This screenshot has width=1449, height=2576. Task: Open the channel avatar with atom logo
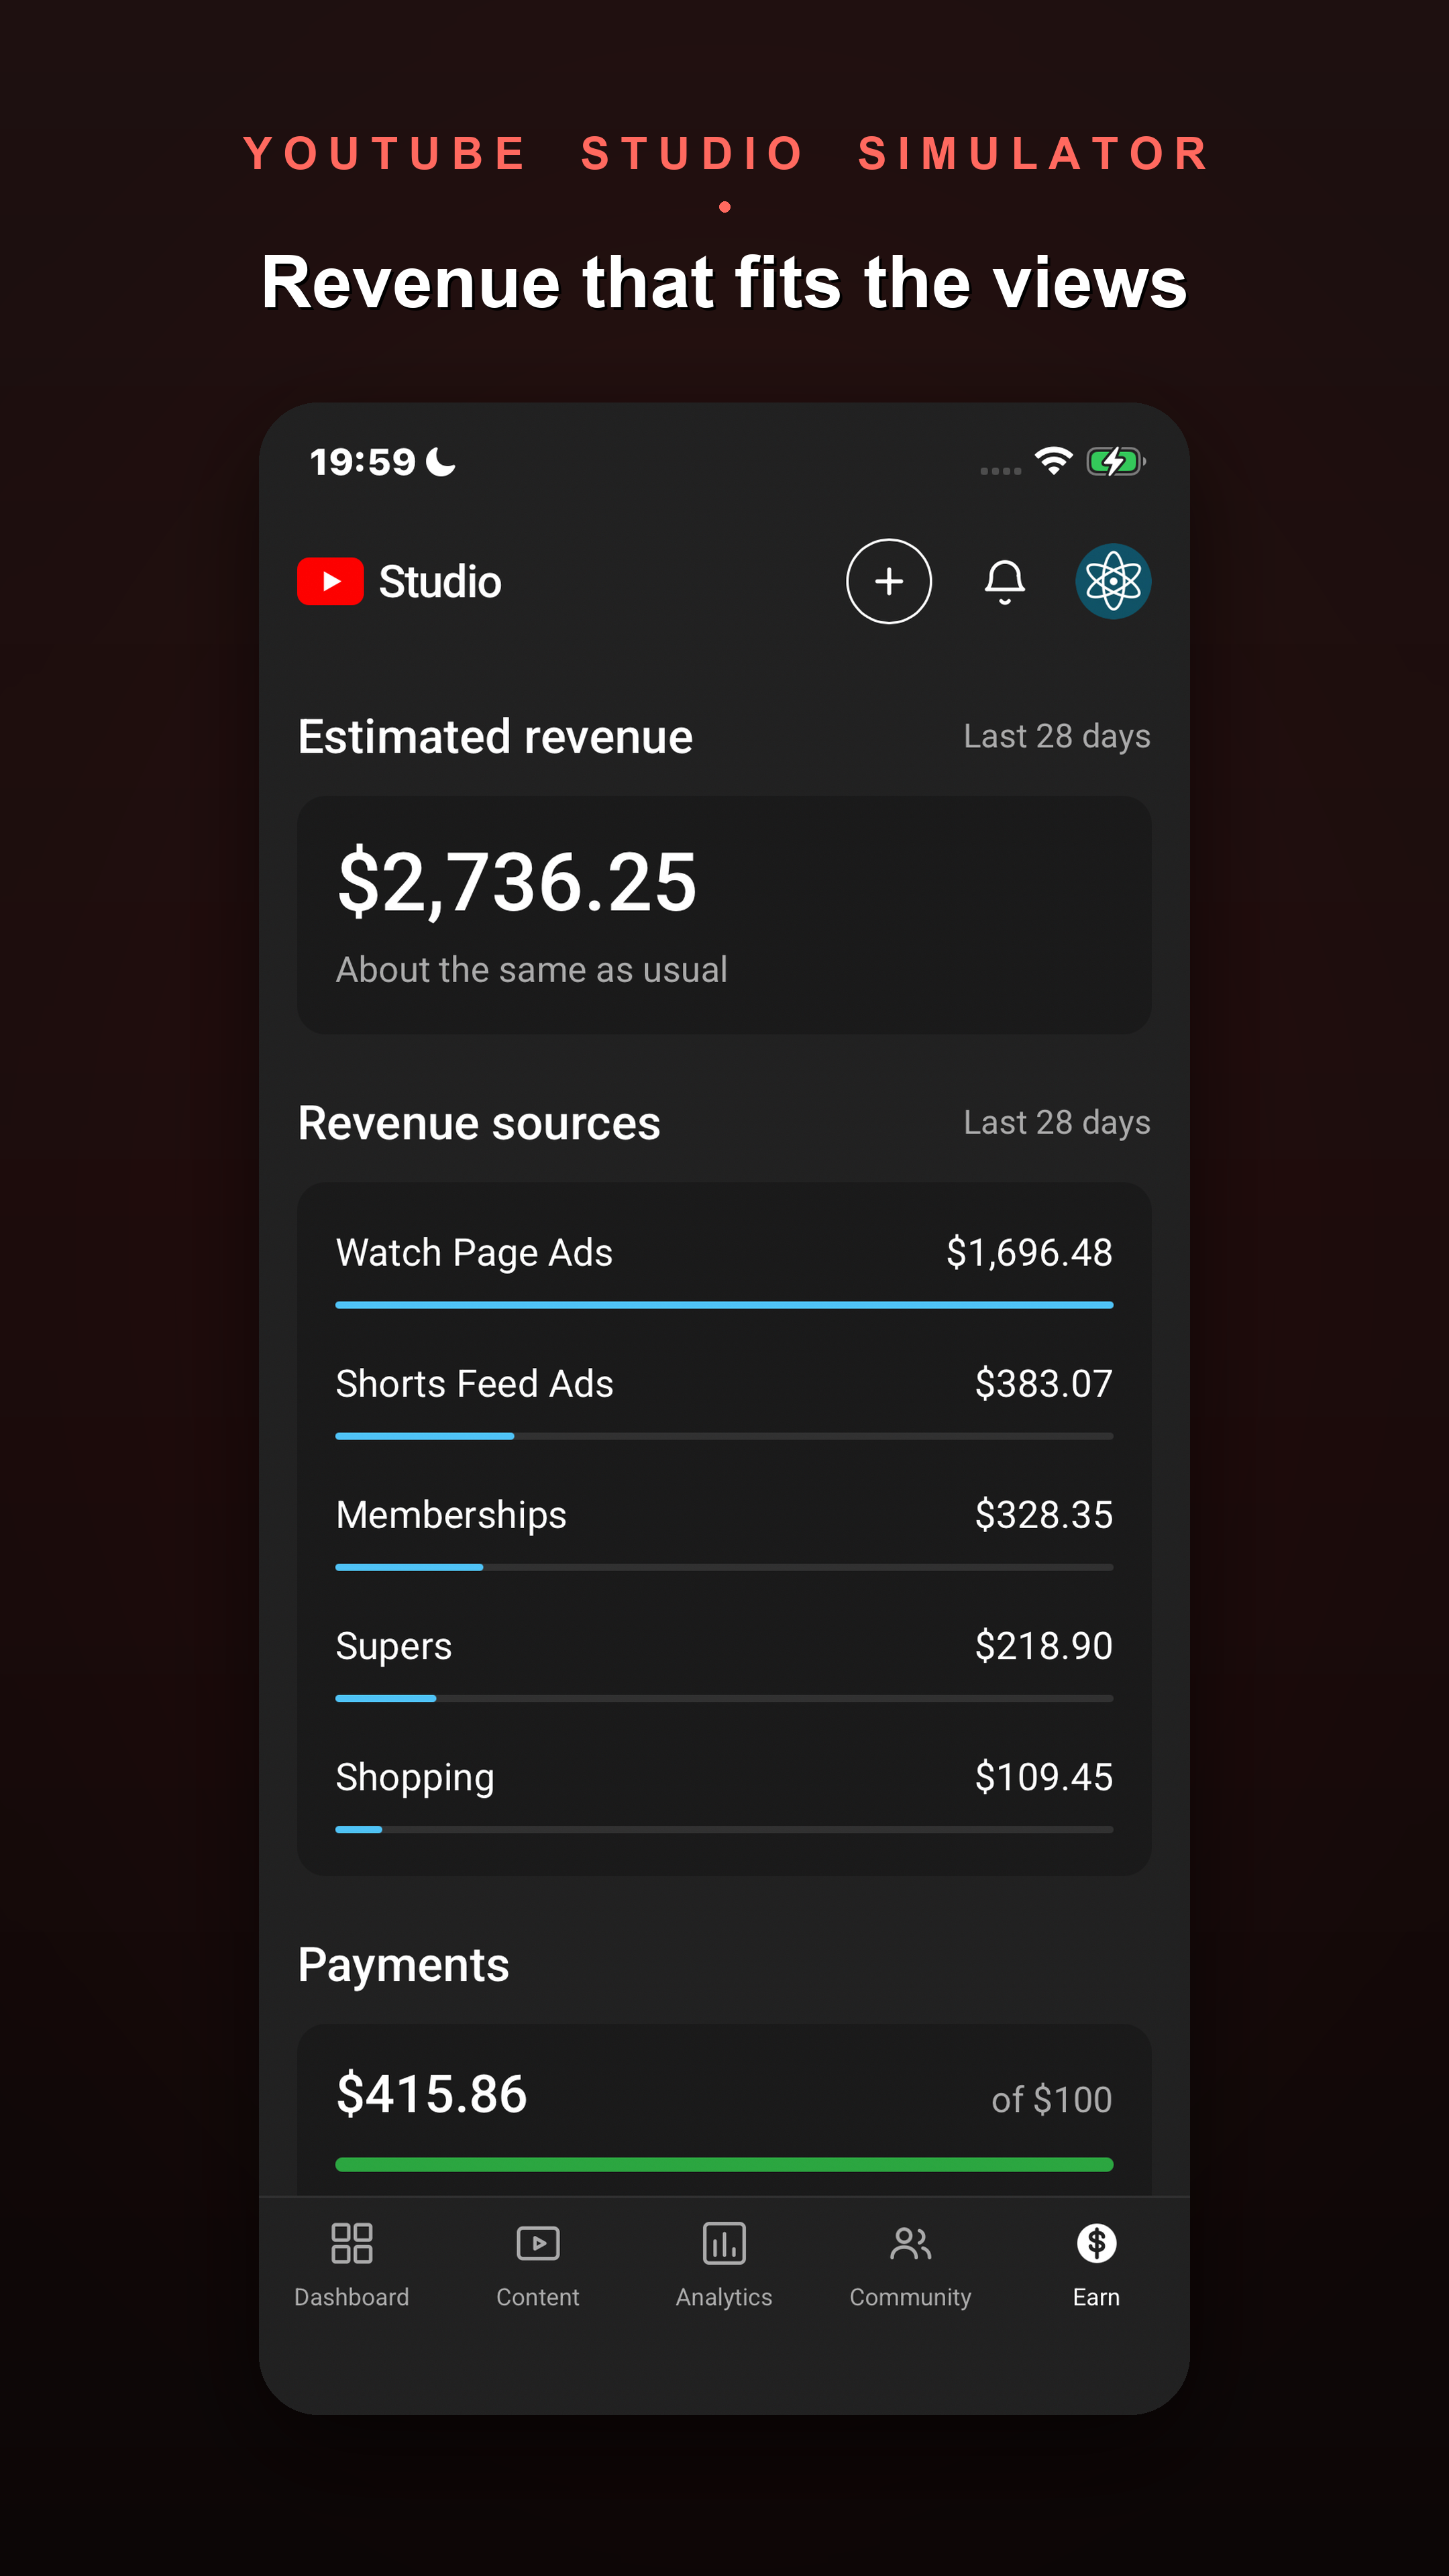tap(1113, 581)
